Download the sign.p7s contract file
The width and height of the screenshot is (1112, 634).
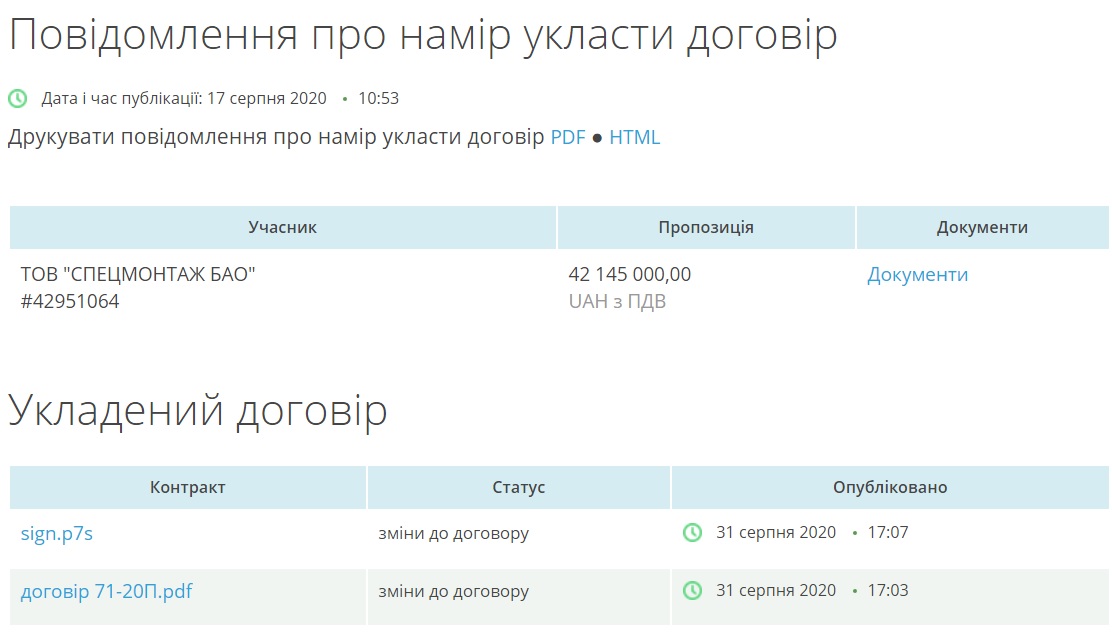(57, 534)
